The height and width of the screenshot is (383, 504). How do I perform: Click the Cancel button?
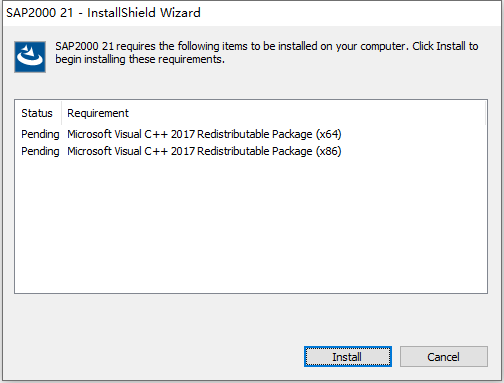444,357
